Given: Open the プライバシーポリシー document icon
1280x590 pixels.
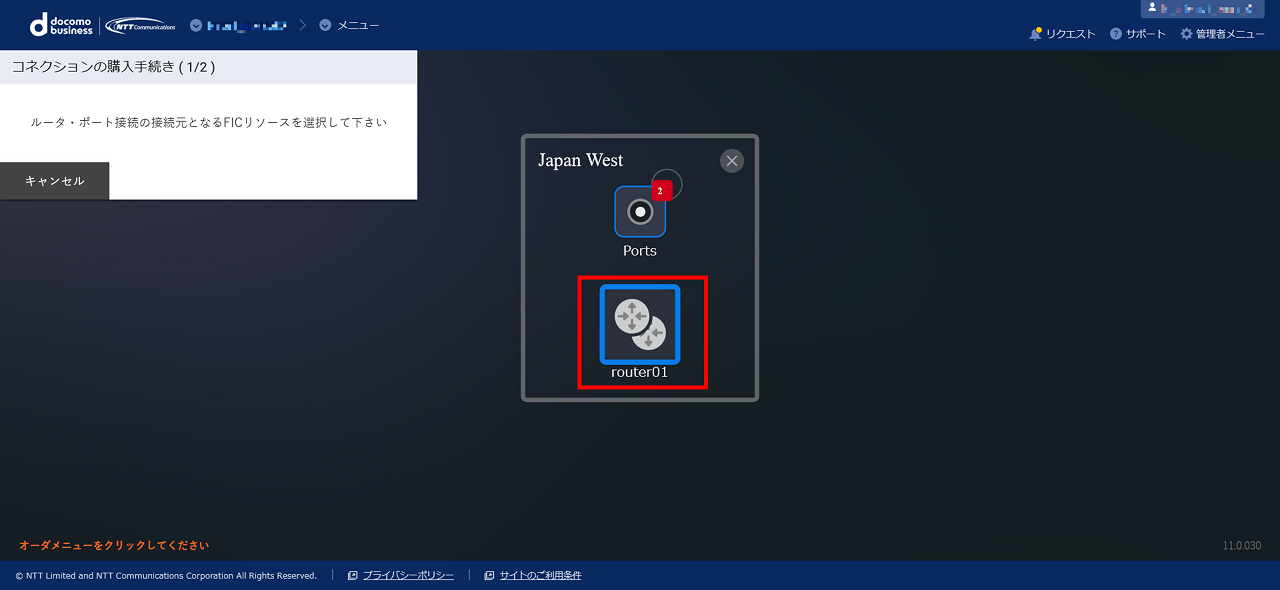Looking at the screenshot, I should pos(352,575).
